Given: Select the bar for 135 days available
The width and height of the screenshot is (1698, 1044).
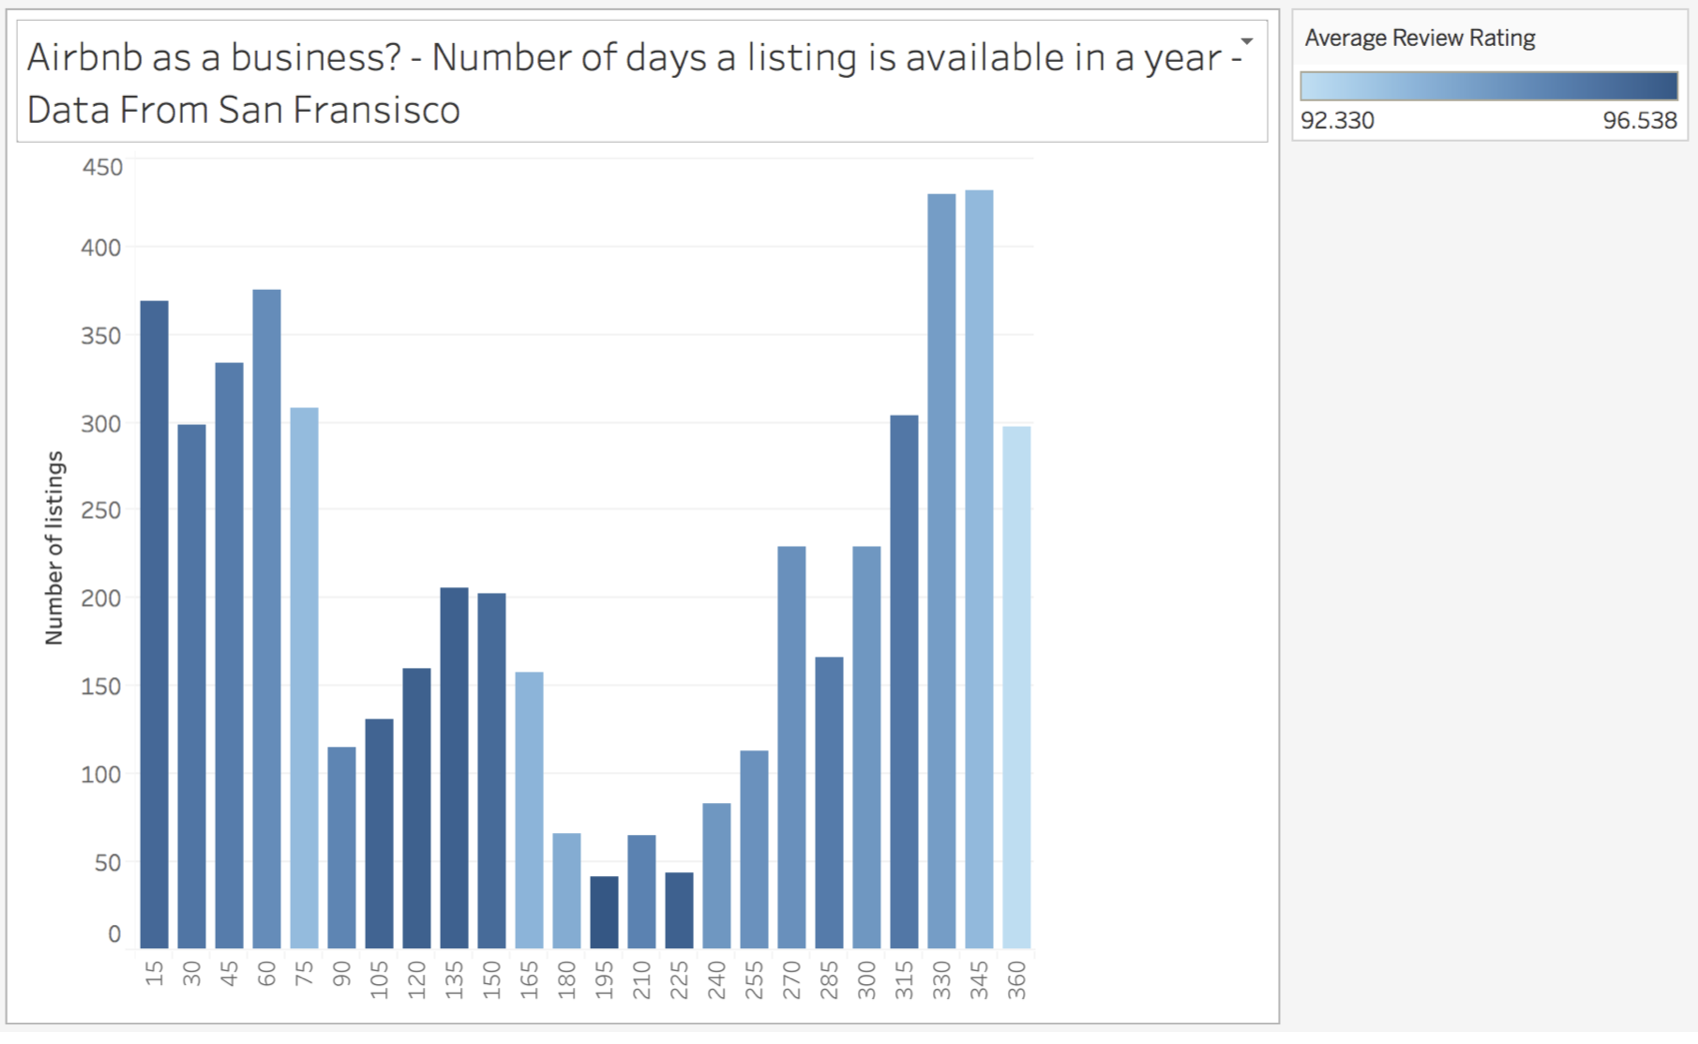Looking at the screenshot, I should tap(454, 767).
